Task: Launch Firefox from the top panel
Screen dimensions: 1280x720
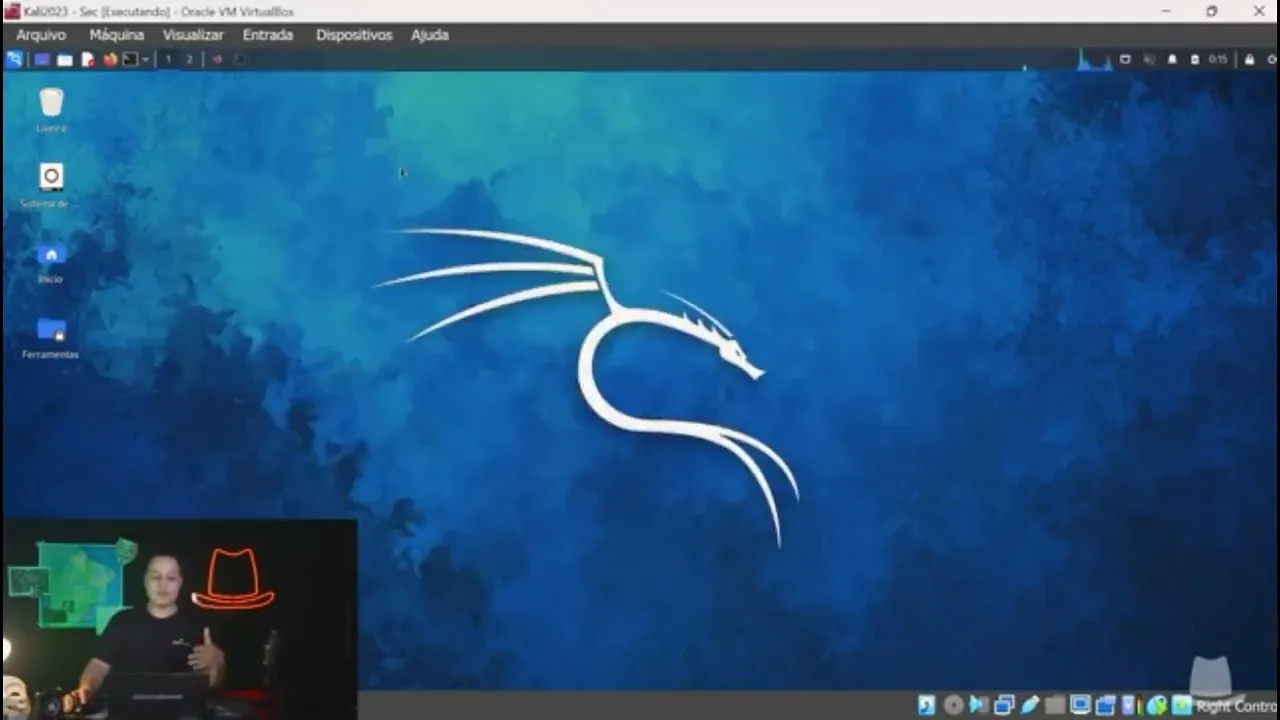Action: [110, 59]
